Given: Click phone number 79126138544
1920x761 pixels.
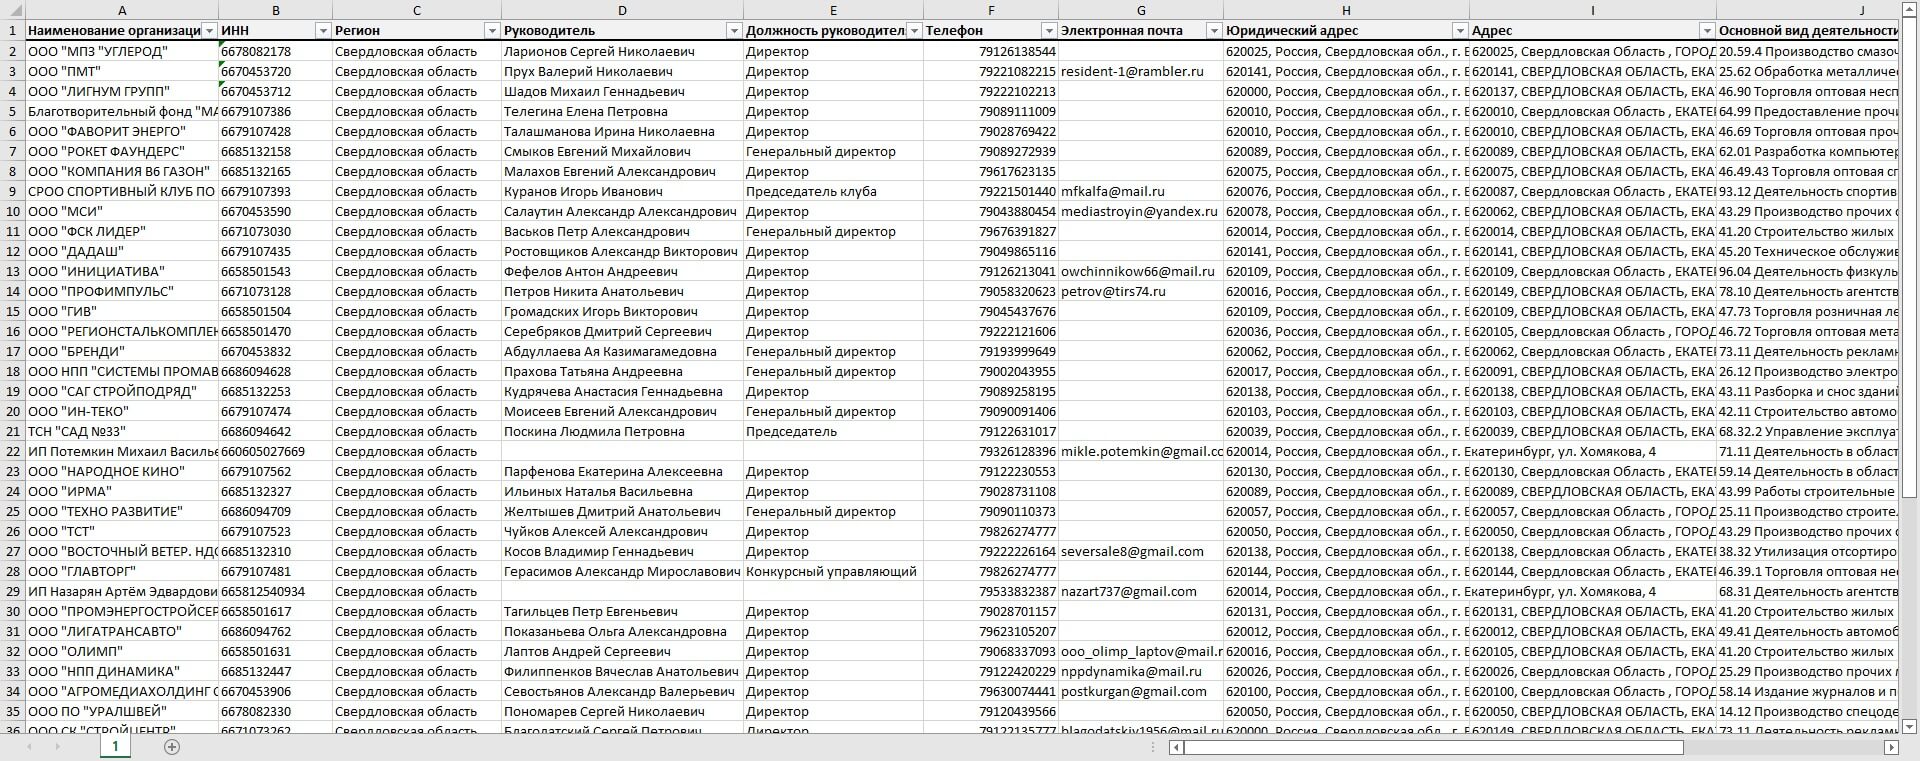Looking at the screenshot, I should click(x=991, y=51).
